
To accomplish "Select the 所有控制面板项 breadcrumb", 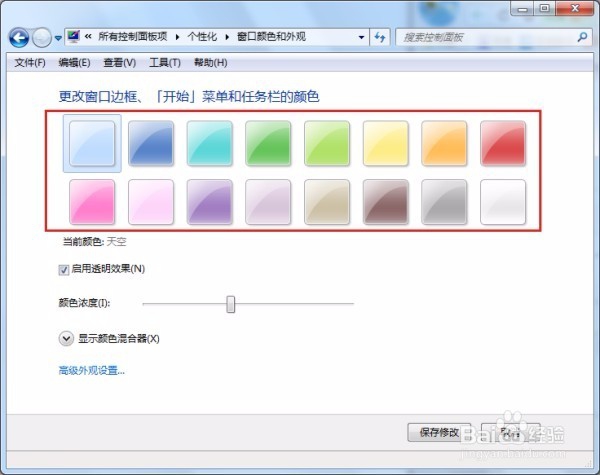I will pos(133,37).
